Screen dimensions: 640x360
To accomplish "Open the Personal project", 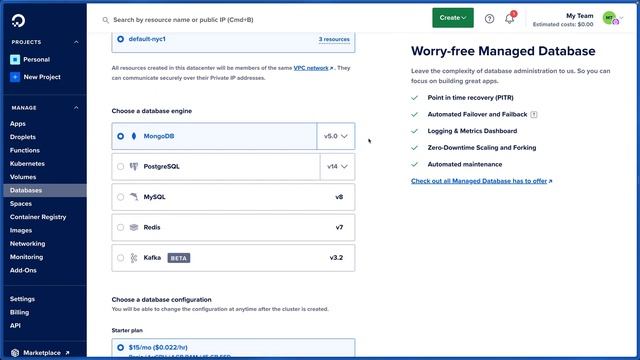I will 36,60.
